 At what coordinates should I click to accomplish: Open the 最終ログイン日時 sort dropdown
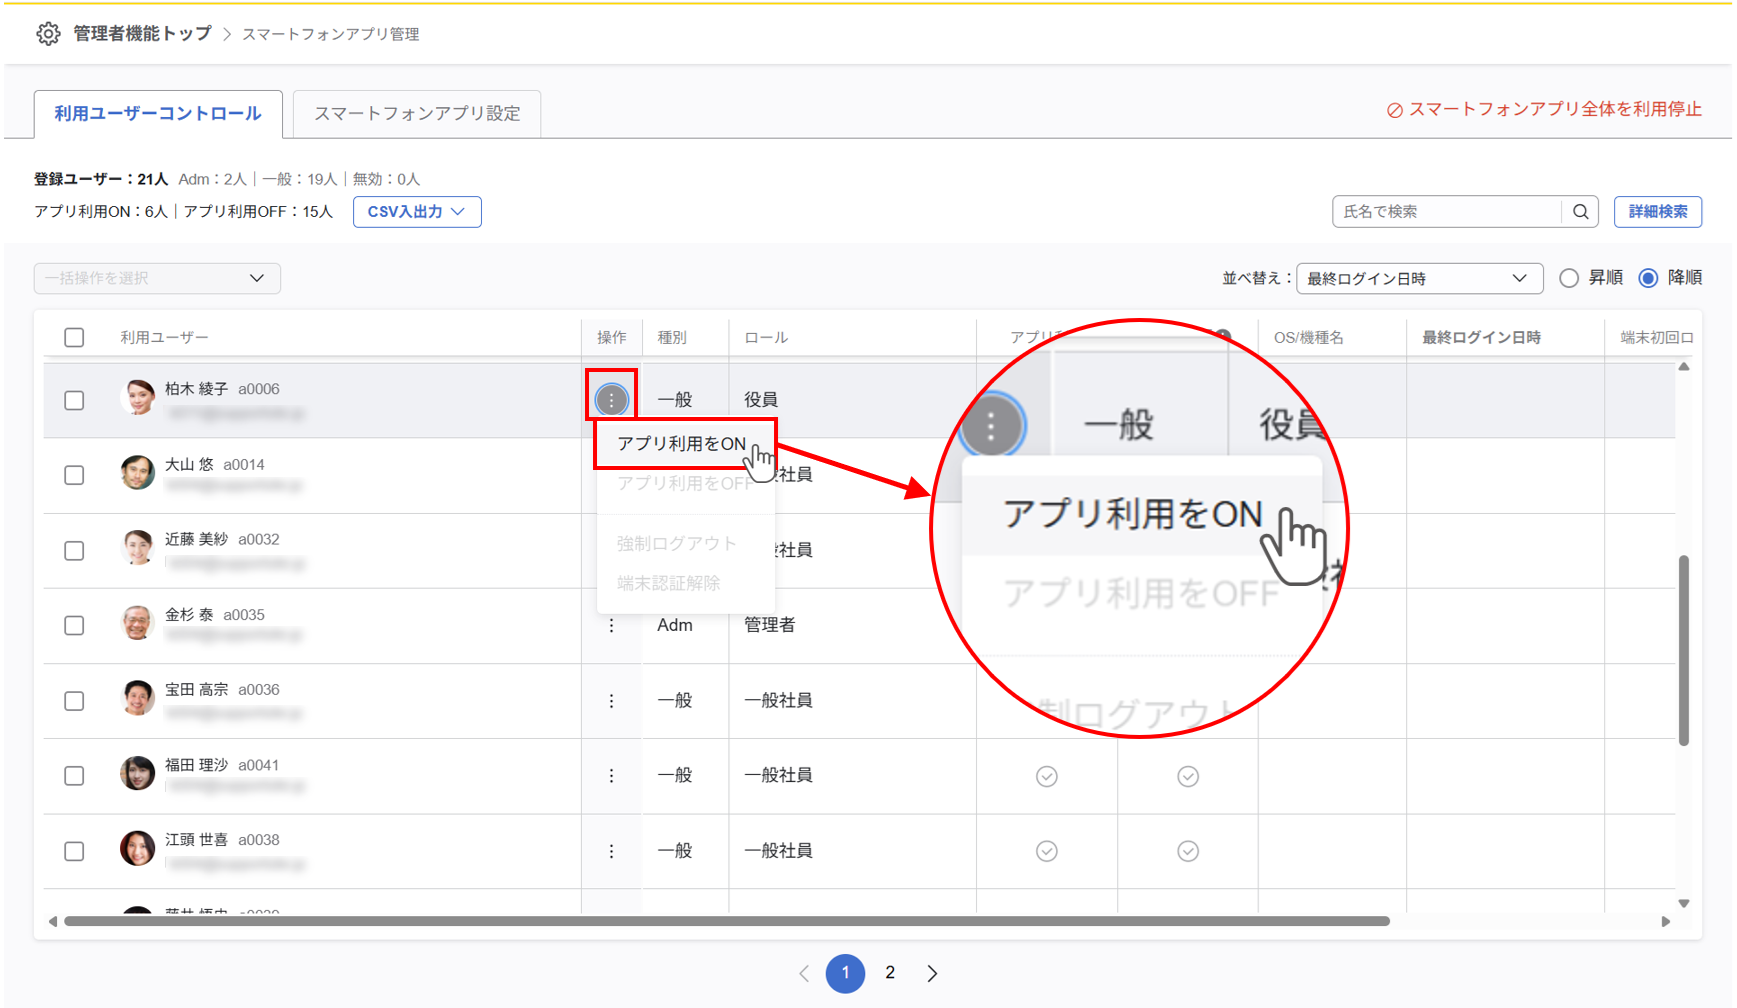click(x=1418, y=278)
